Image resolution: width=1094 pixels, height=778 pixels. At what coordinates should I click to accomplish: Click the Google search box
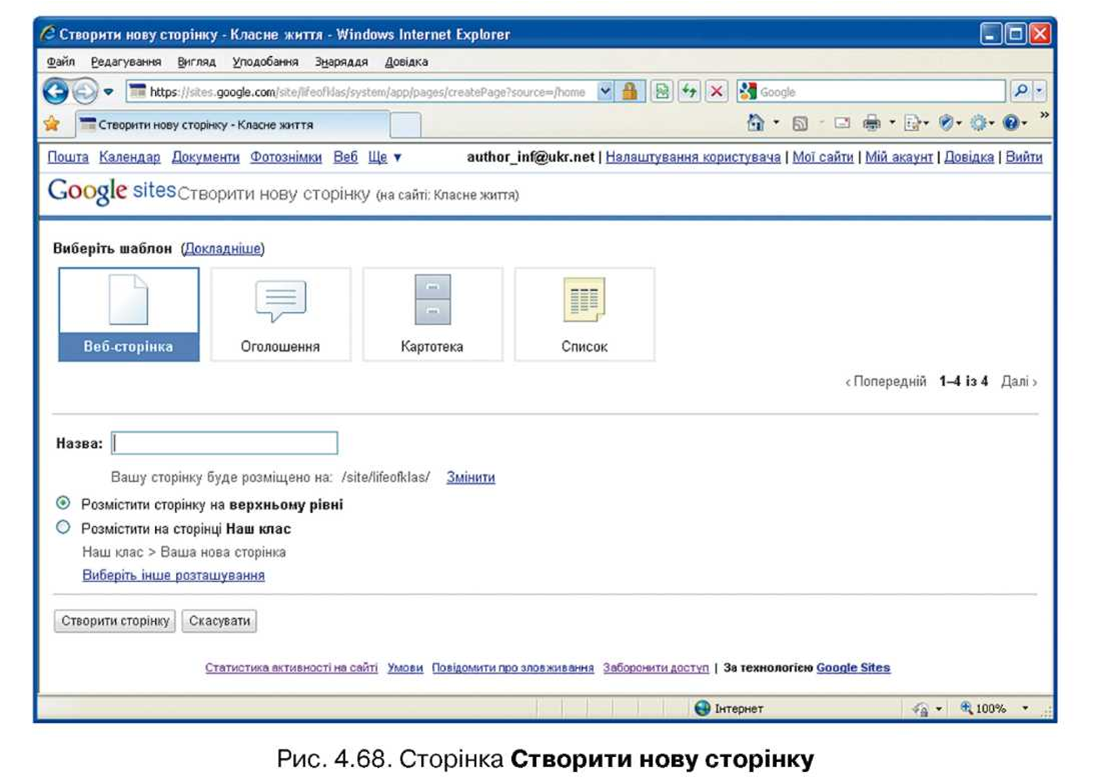tap(872, 91)
